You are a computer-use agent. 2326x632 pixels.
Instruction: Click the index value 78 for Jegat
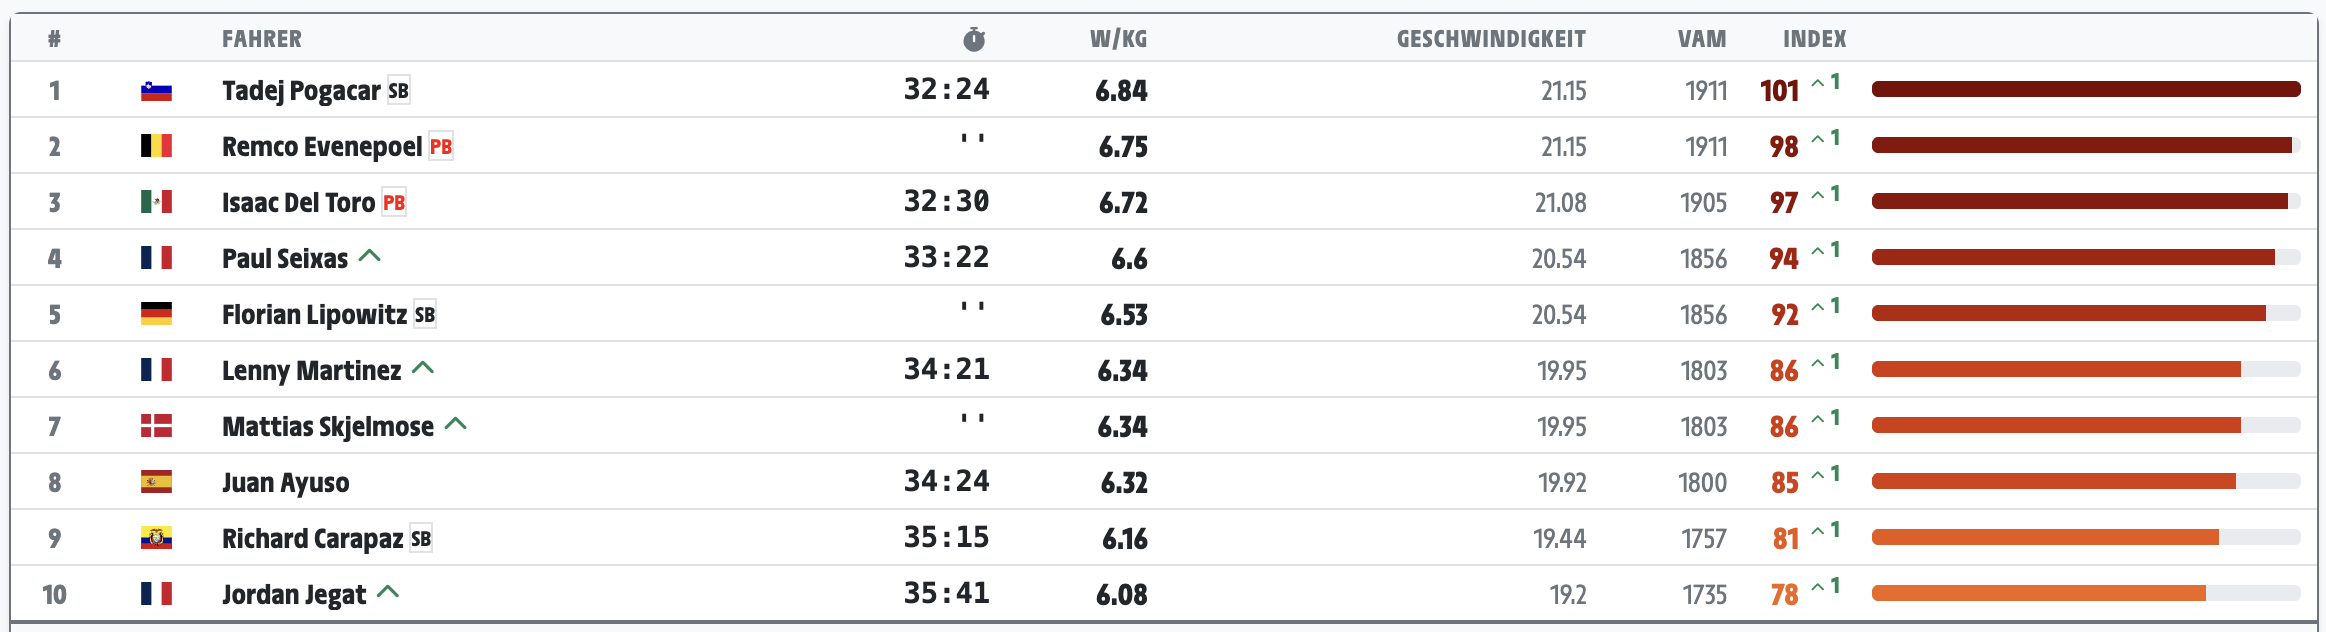[1785, 595]
